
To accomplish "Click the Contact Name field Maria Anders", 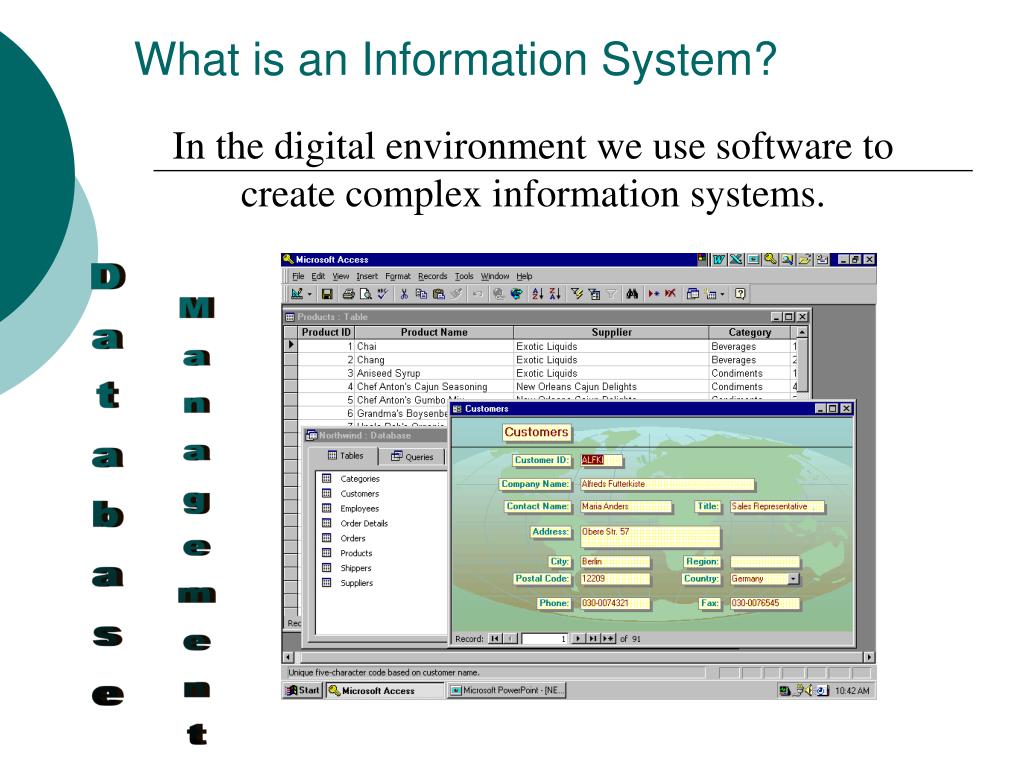I will click(626, 507).
